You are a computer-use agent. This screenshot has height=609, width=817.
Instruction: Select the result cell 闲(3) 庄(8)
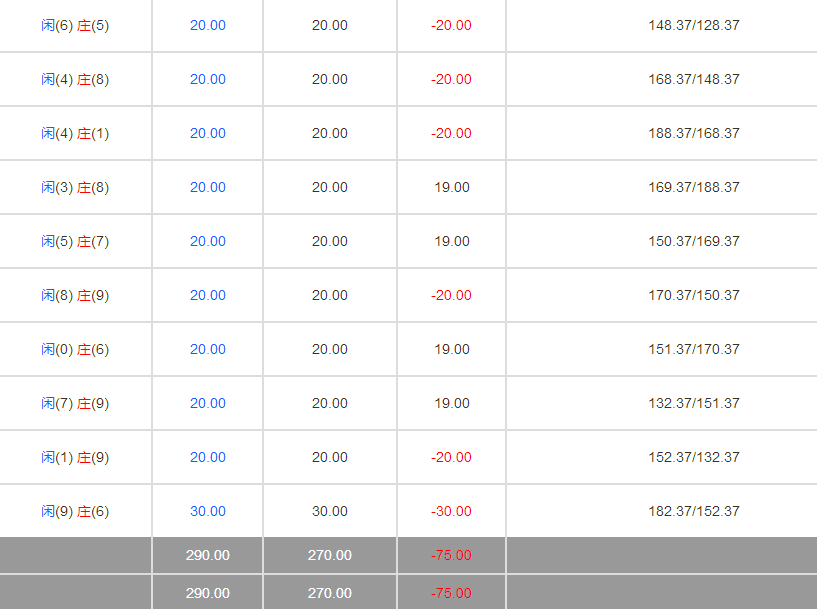[75, 187]
